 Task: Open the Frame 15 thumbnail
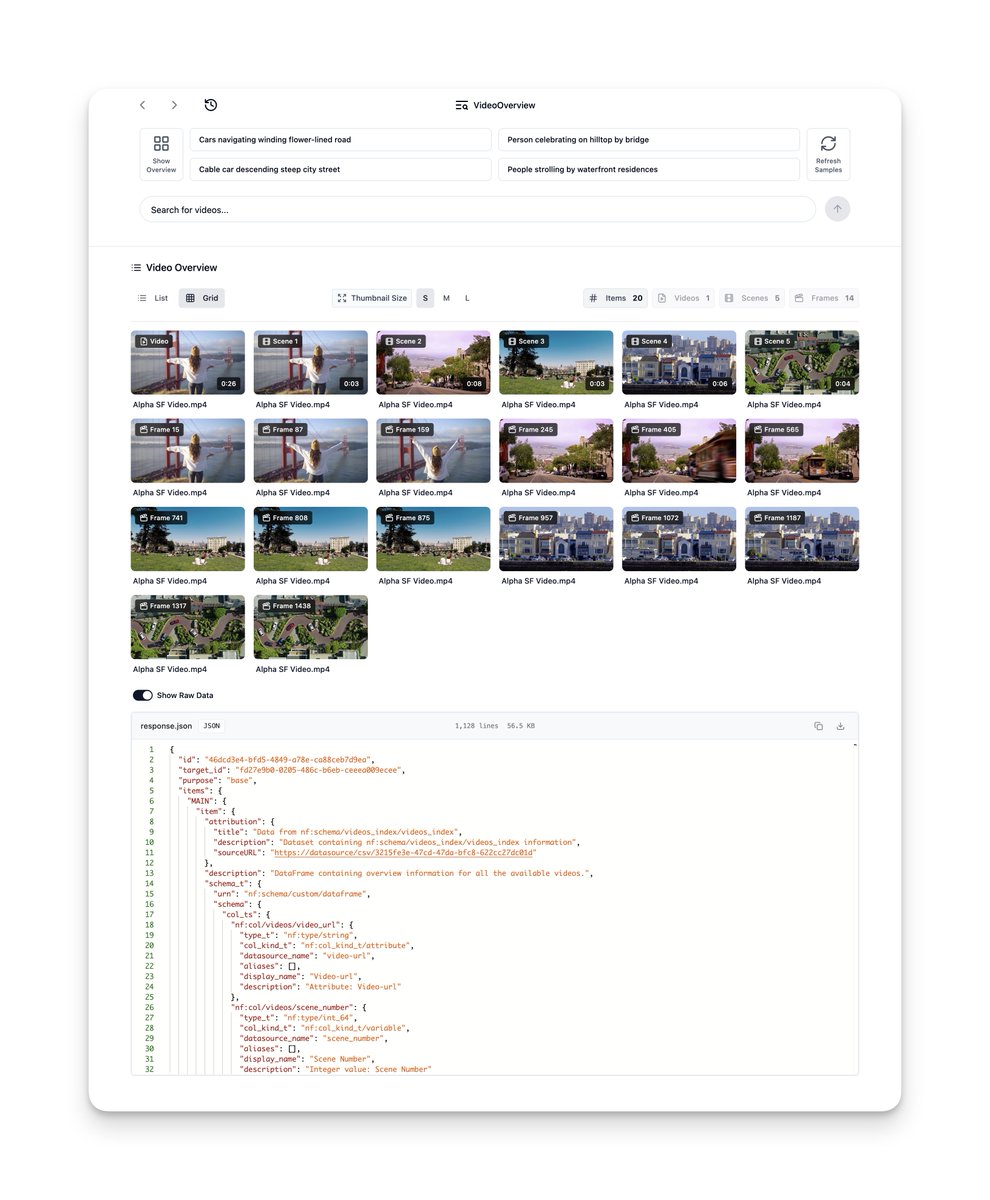[x=188, y=451]
